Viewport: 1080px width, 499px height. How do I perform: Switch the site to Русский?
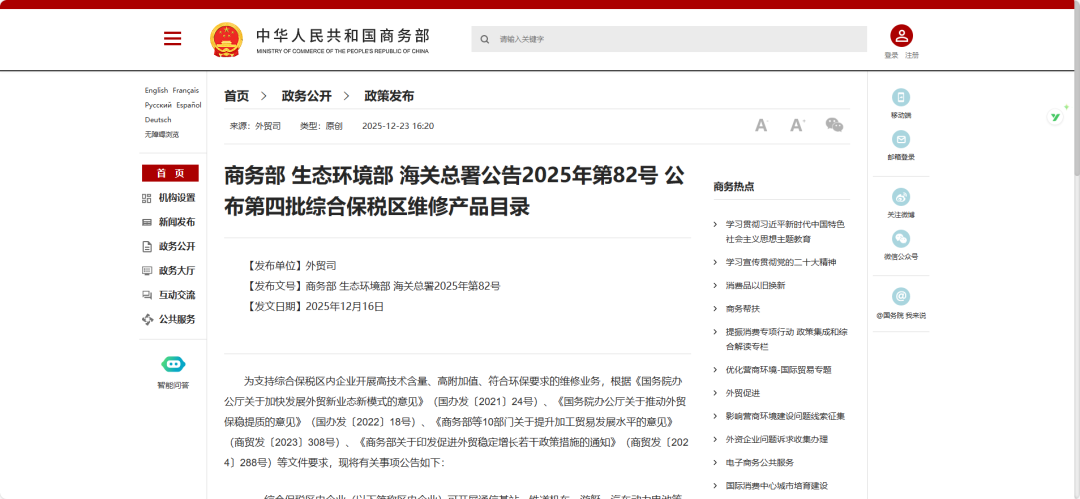pos(158,105)
